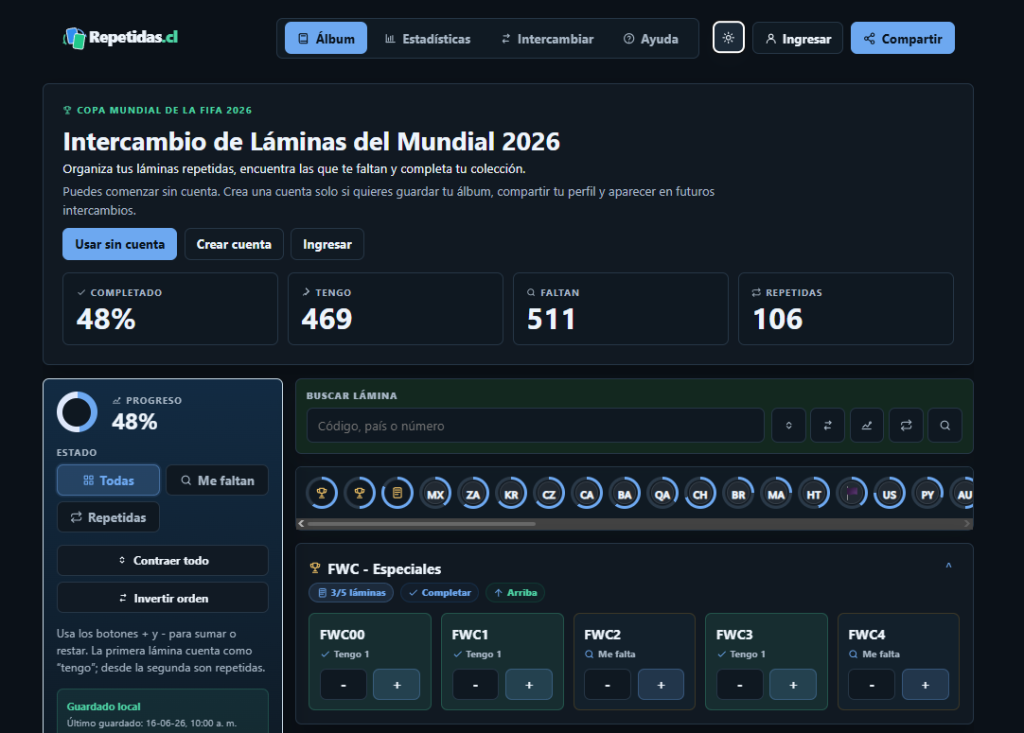Viewport: 1024px width, 733px height.
Task: Jump to the PY team chip
Action: pos(927,493)
